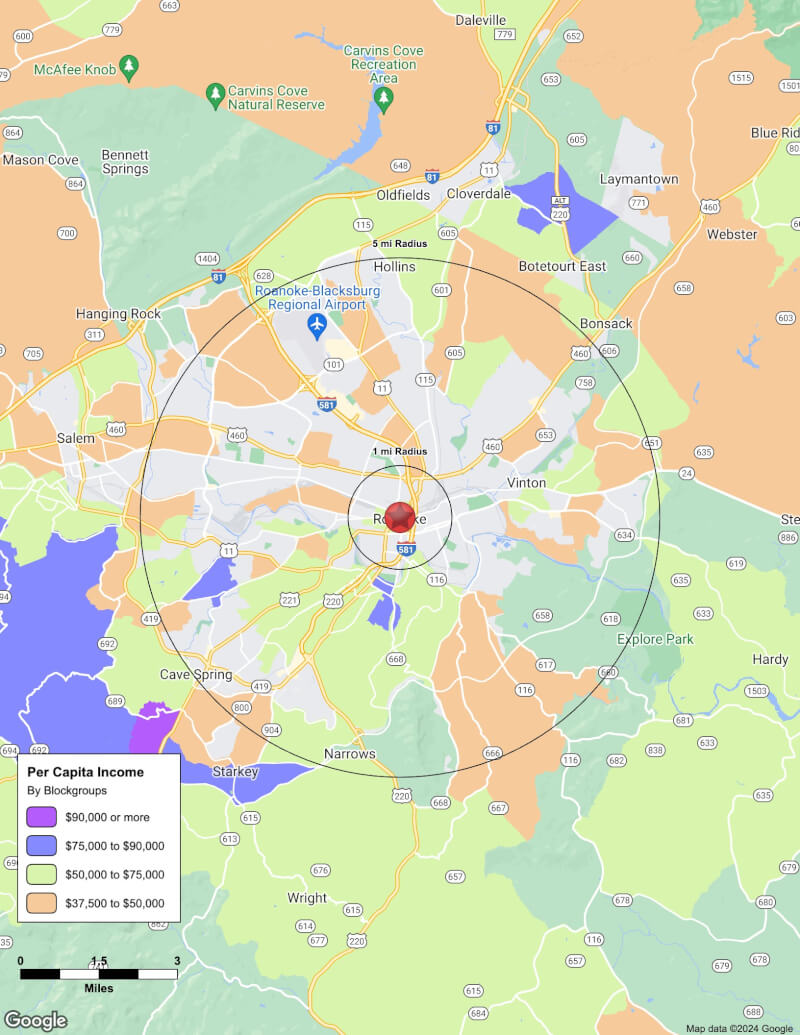Screen dimensions: 800x1035
Task: Click the Miles scale bar
Action: click(x=99, y=973)
